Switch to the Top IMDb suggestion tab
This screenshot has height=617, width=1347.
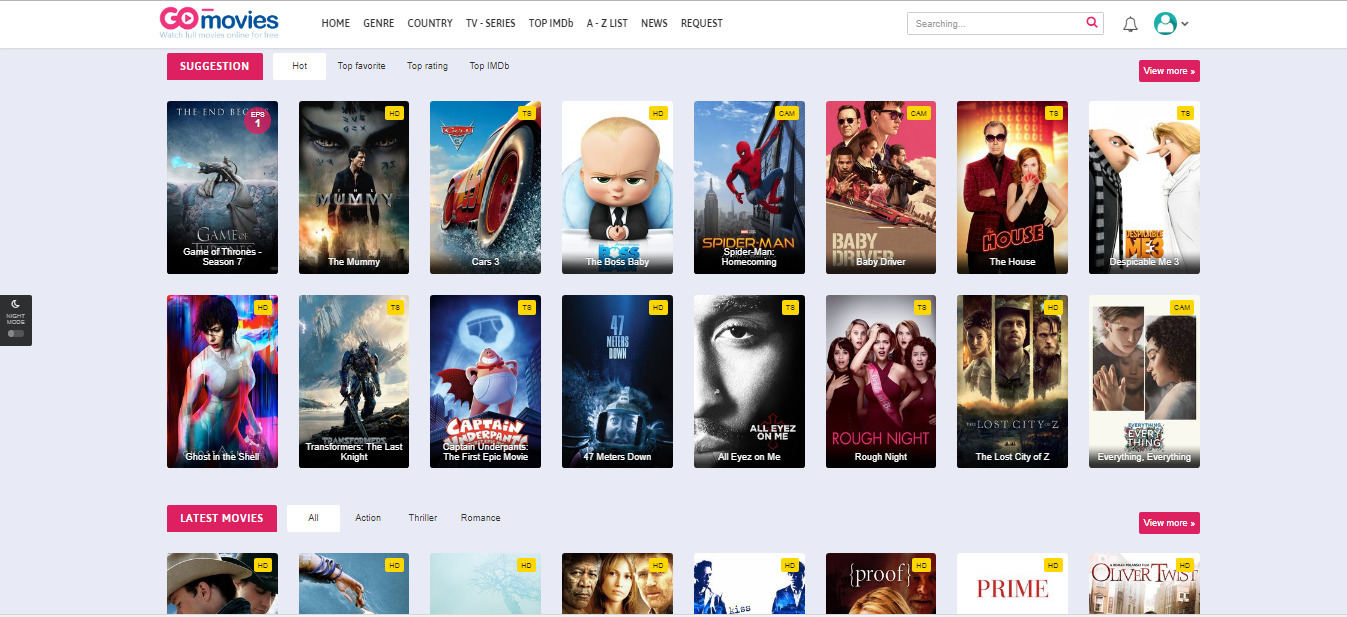pyautogui.click(x=489, y=66)
